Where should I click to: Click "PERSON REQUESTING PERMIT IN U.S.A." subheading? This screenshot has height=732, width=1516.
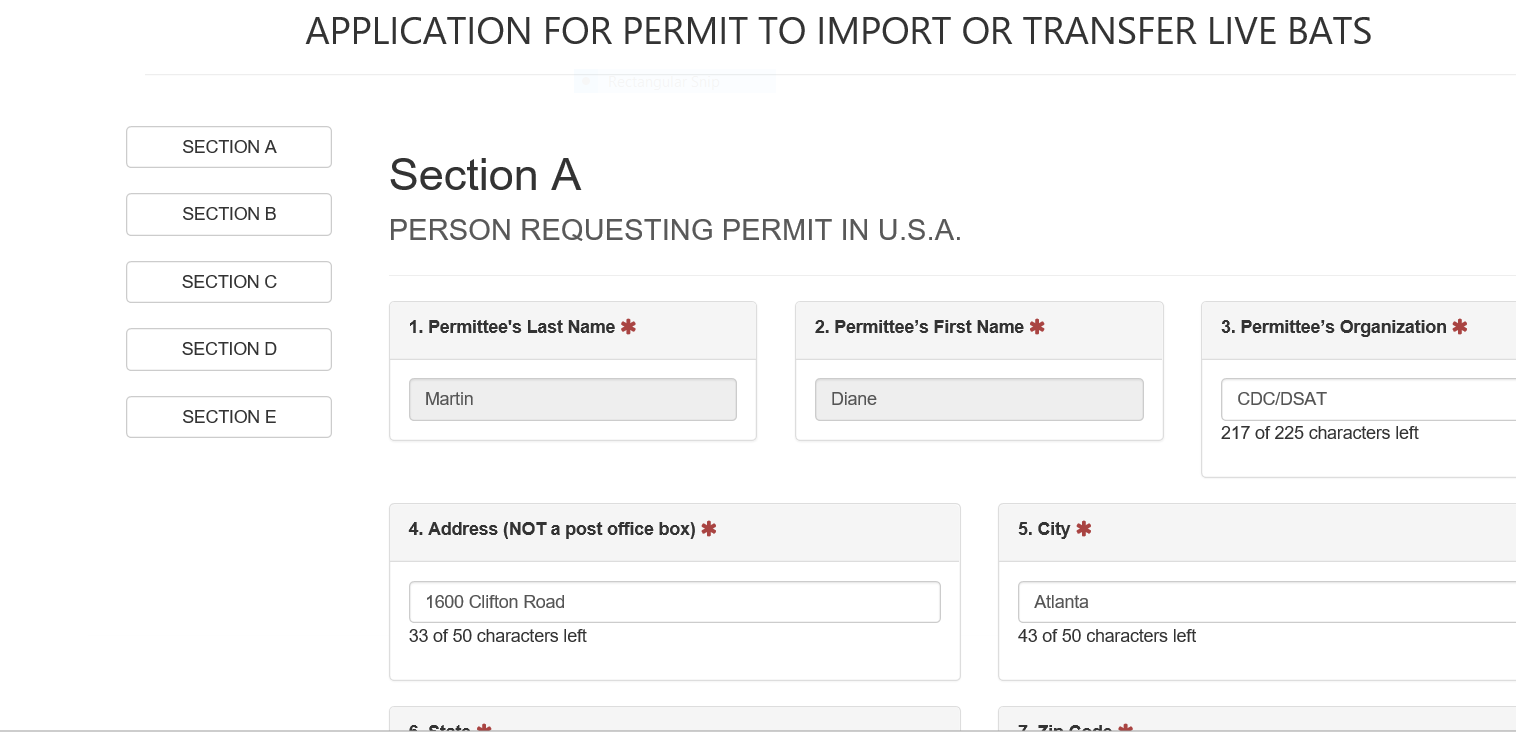(675, 231)
